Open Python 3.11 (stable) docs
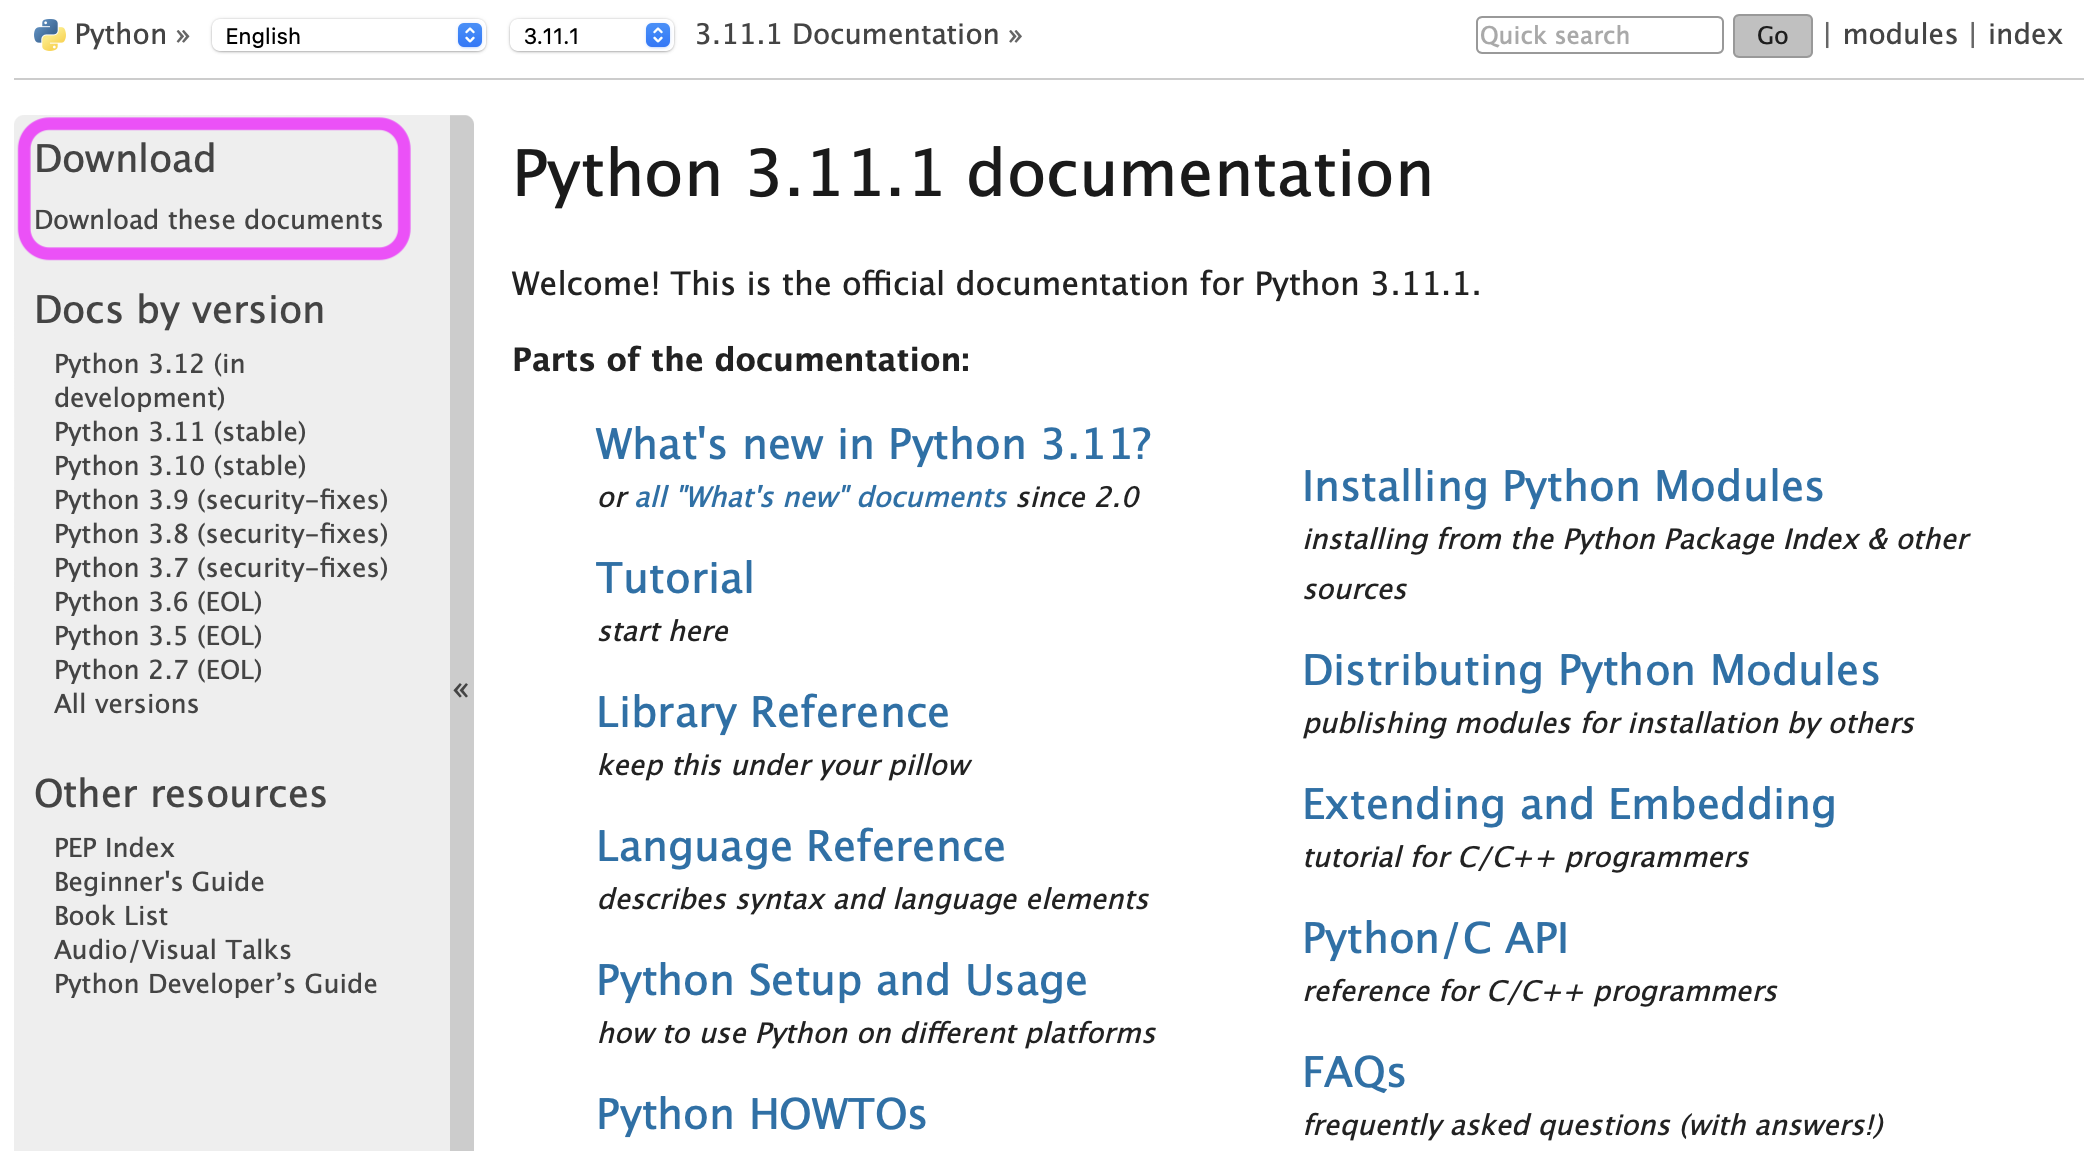This screenshot has height=1151, width=2091. (180, 432)
